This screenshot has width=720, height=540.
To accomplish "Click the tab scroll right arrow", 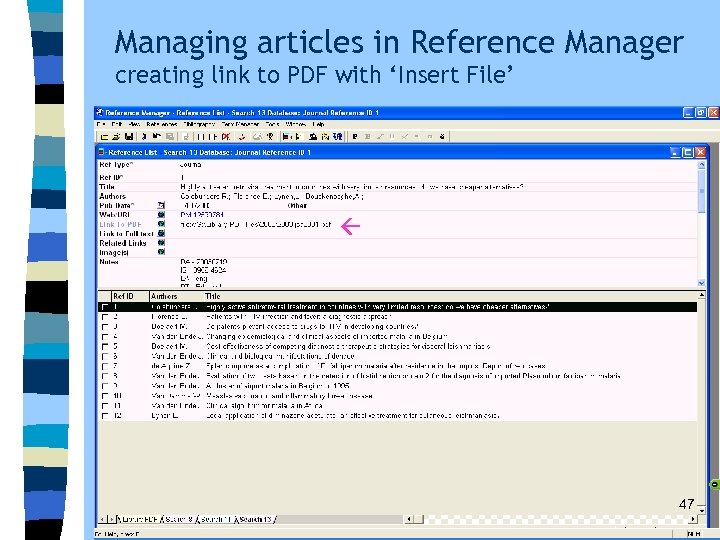I will click(x=111, y=519).
